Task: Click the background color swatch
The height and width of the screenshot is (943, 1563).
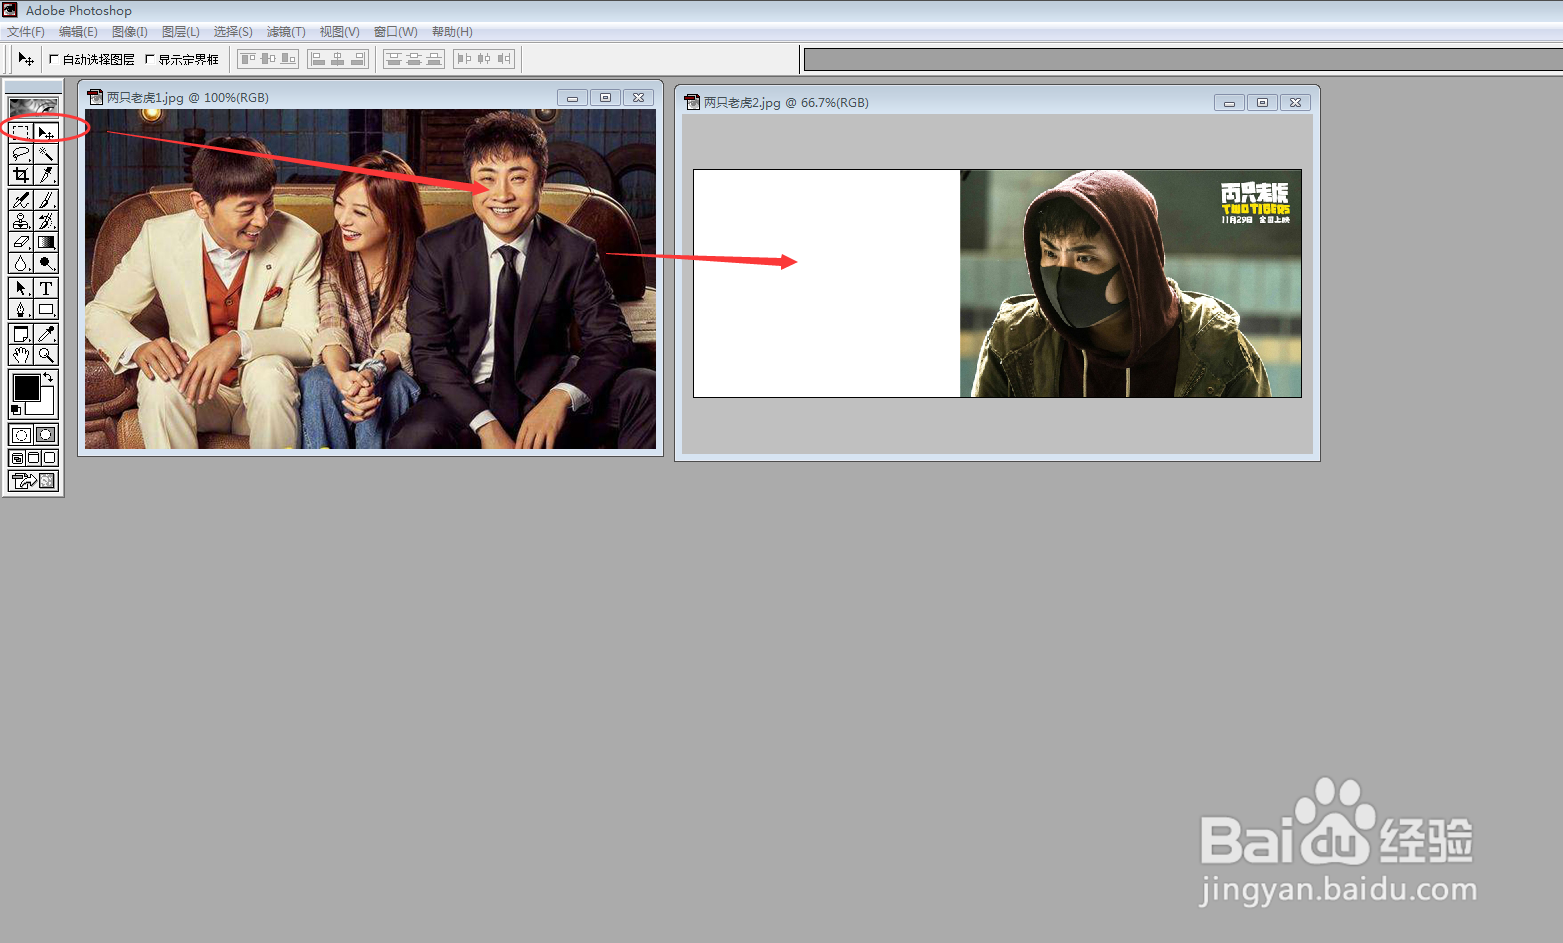Action: [x=46, y=406]
